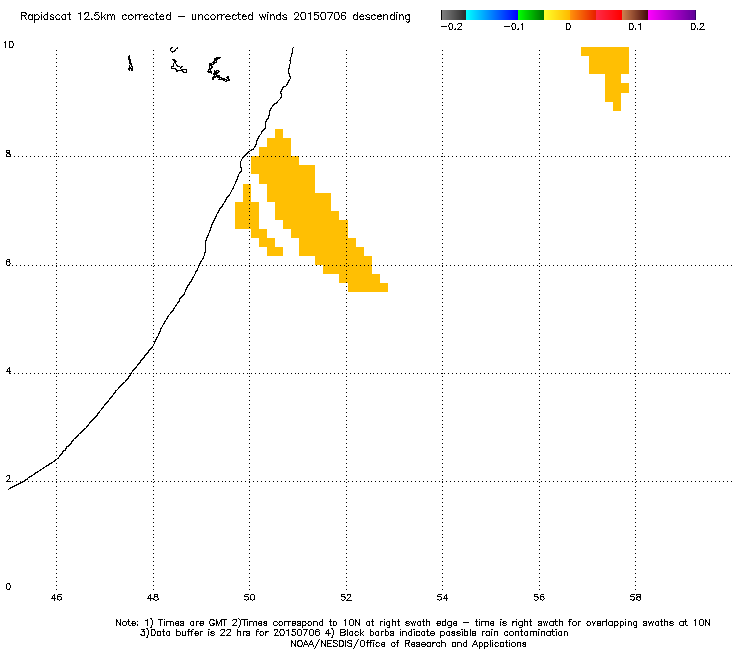Click the longitude label 54

pos(442,598)
